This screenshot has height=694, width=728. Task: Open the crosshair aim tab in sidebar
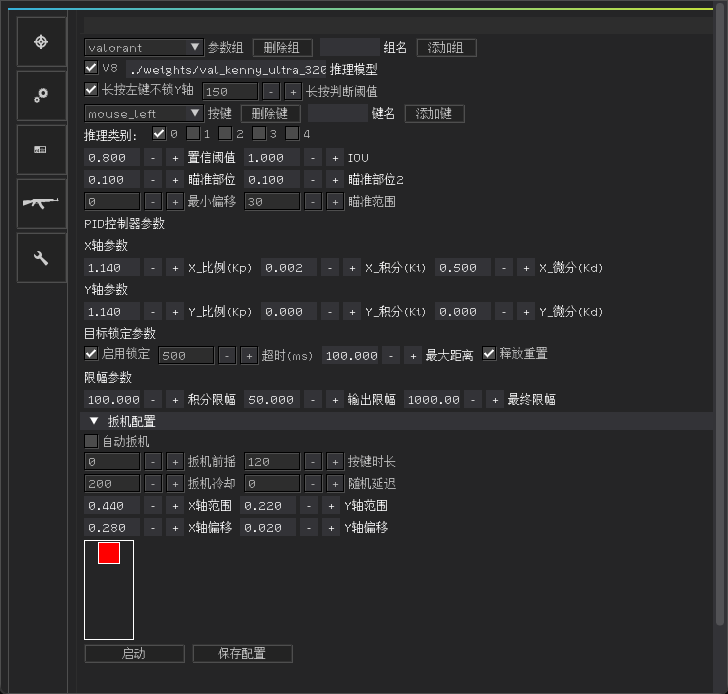click(x=41, y=41)
